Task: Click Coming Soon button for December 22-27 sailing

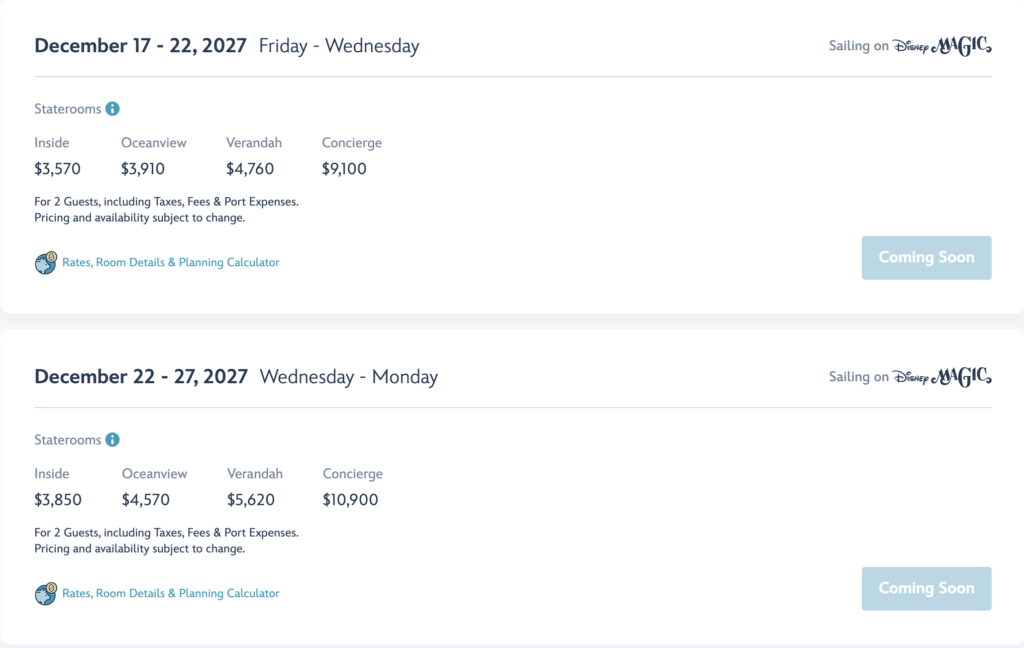Action: (926, 589)
